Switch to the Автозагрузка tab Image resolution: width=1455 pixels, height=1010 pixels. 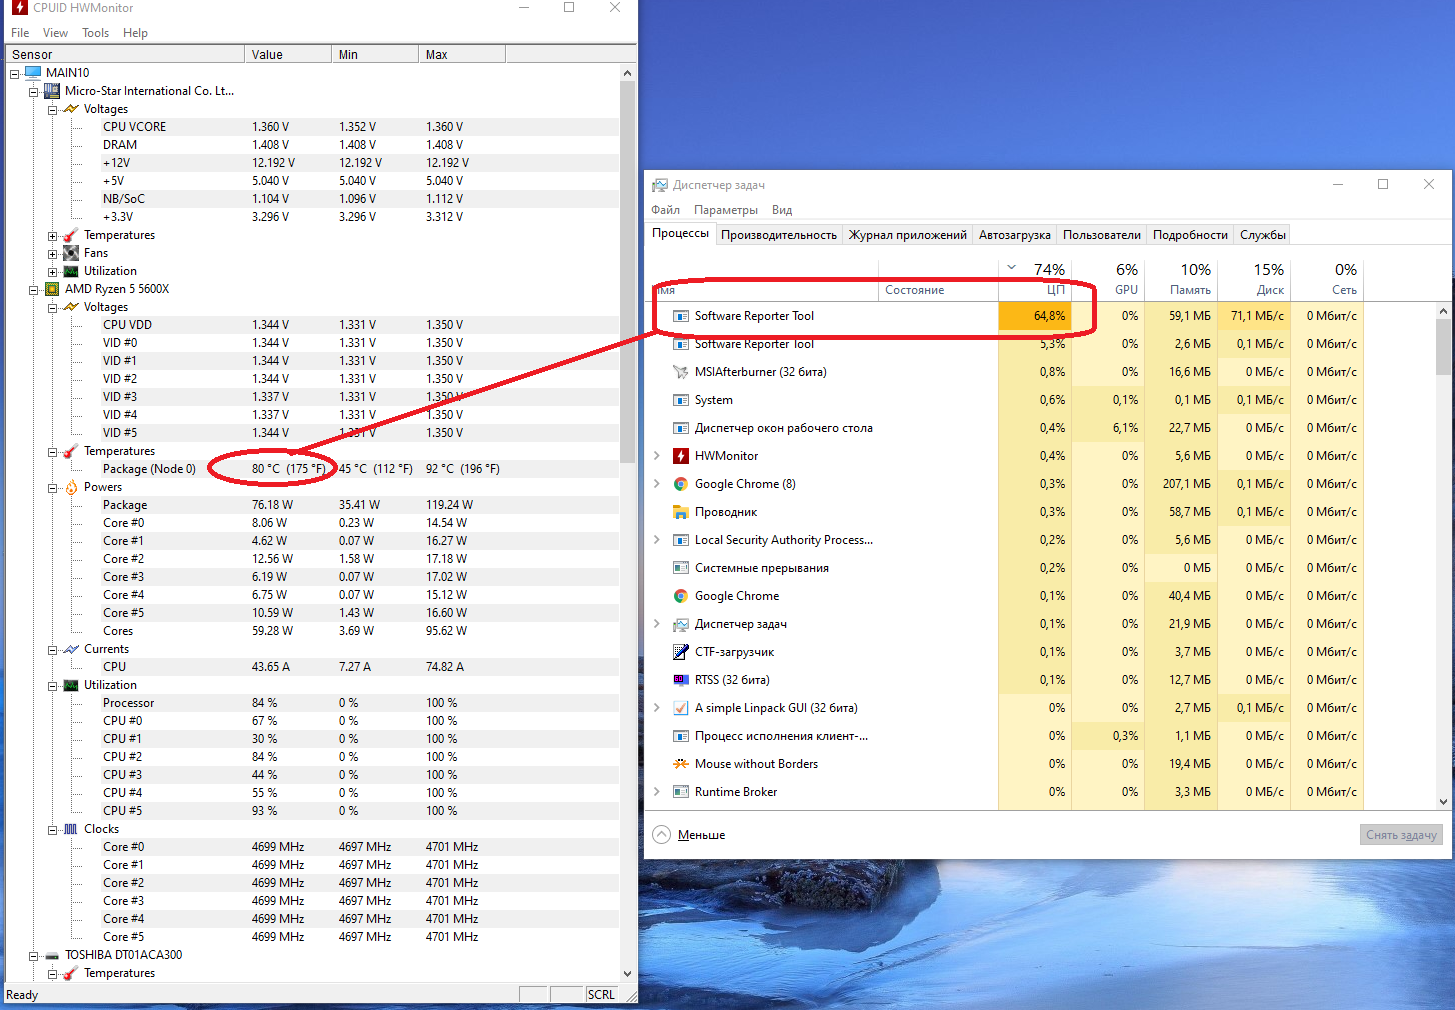pyautogui.click(x=1015, y=235)
